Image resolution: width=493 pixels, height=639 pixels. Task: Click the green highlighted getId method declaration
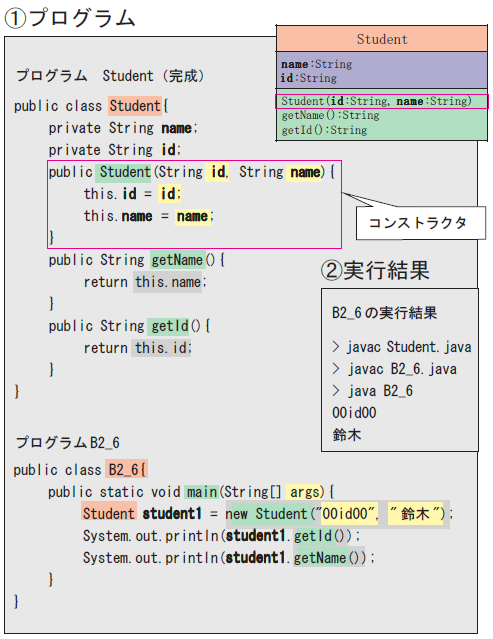tap(170, 326)
